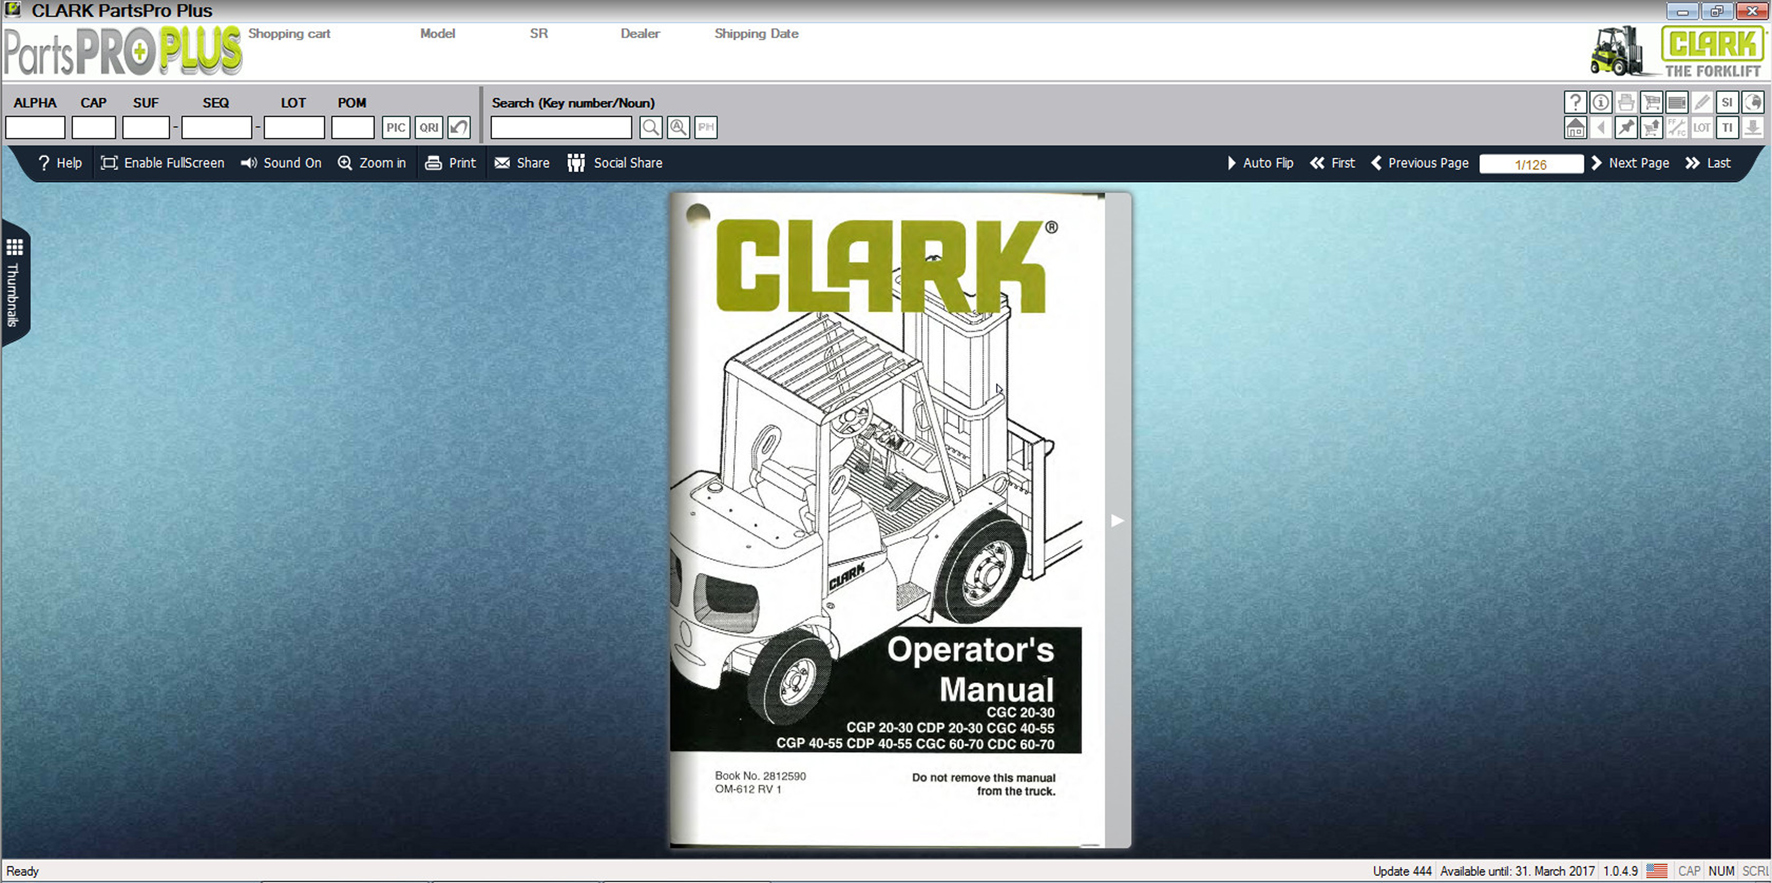The height and width of the screenshot is (883, 1772).
Task: Click the PIC button
Action: 396,127
